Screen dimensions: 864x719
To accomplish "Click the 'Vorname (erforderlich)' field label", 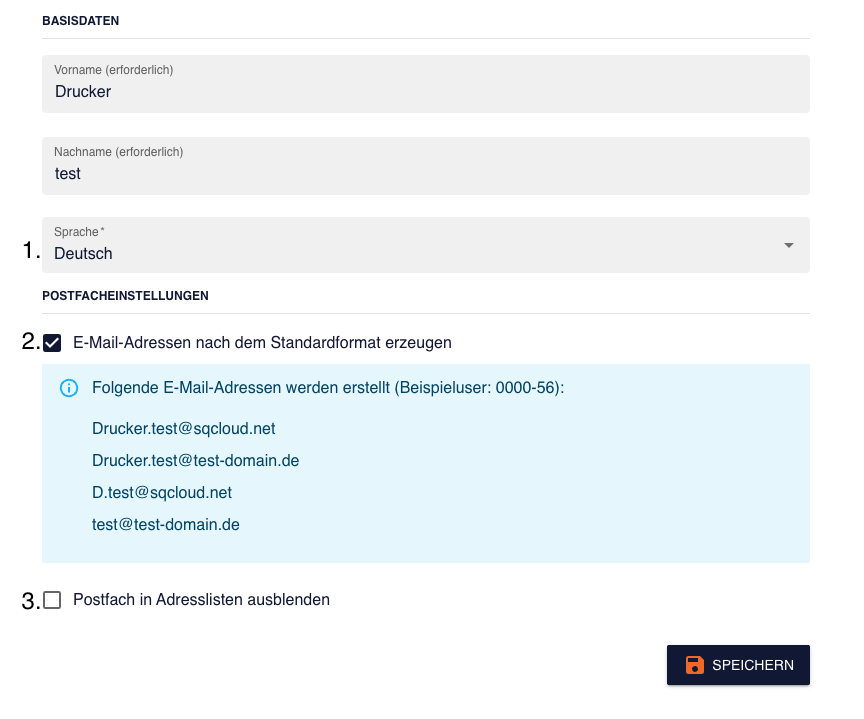I will (114, 70).
